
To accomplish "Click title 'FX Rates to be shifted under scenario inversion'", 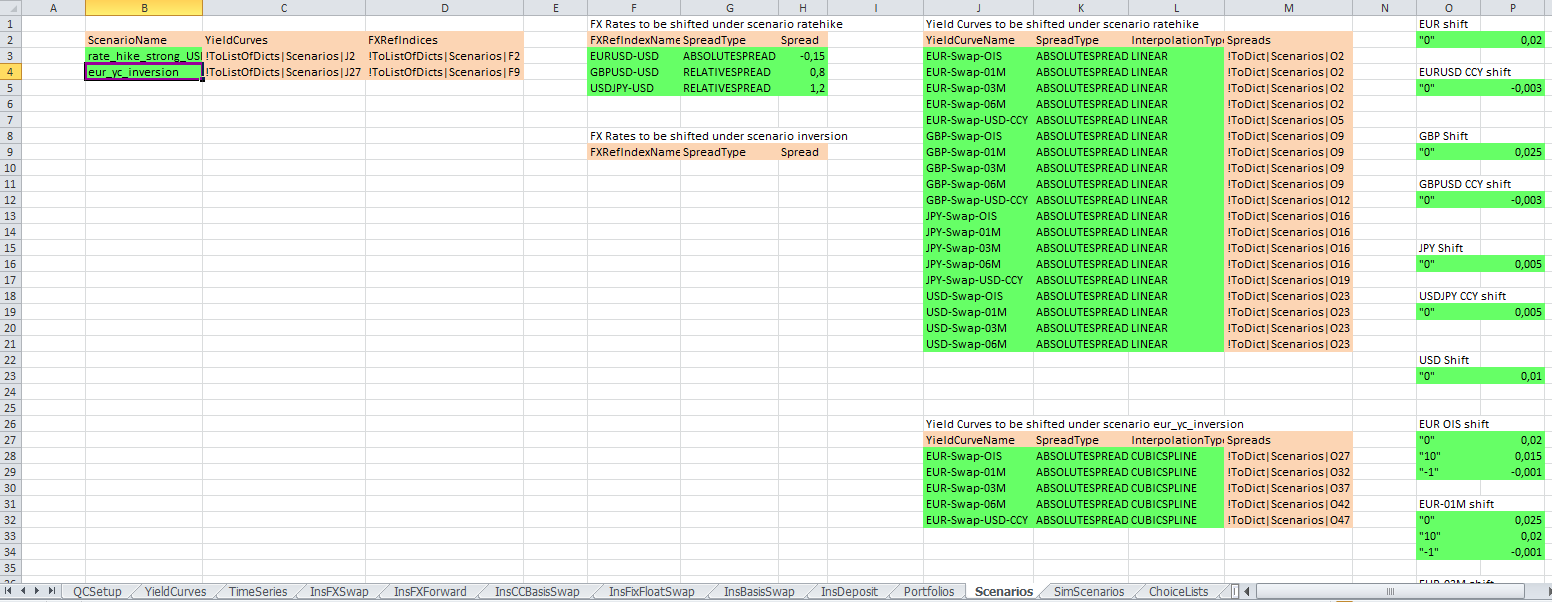I will tap(719, 136).
